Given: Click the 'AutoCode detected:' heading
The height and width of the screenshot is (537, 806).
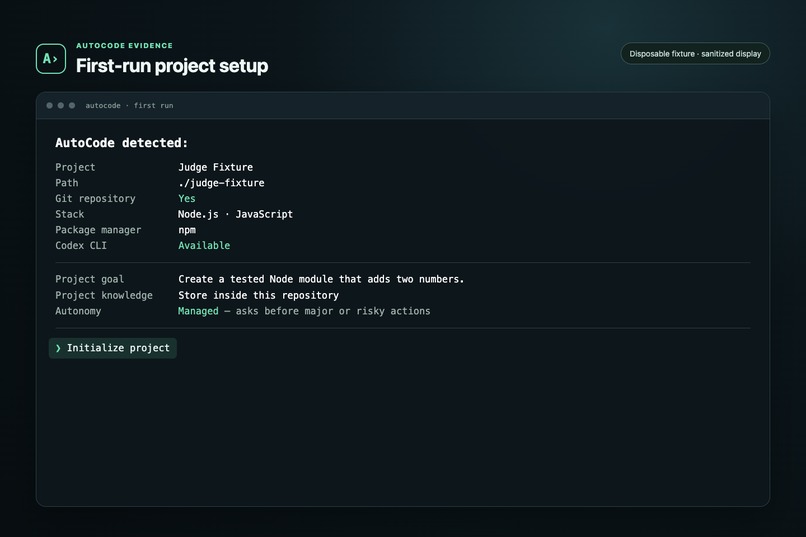Looking at the screenshot, I should point(122,143).
